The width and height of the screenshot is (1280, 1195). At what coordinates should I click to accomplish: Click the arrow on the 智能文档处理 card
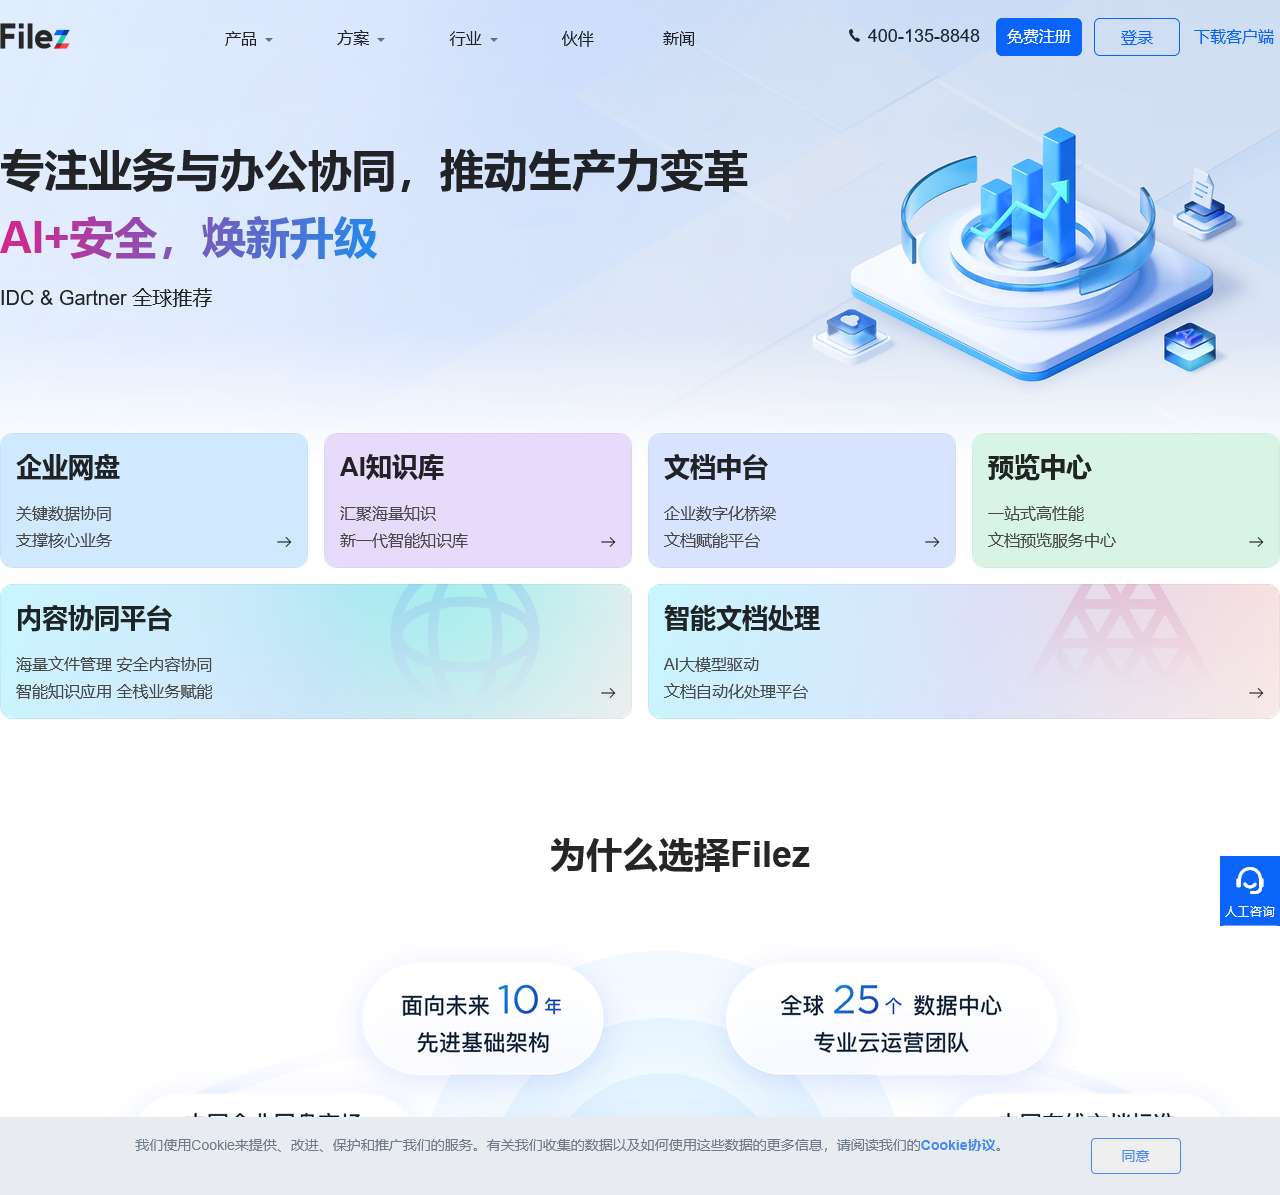[1256, 692]
